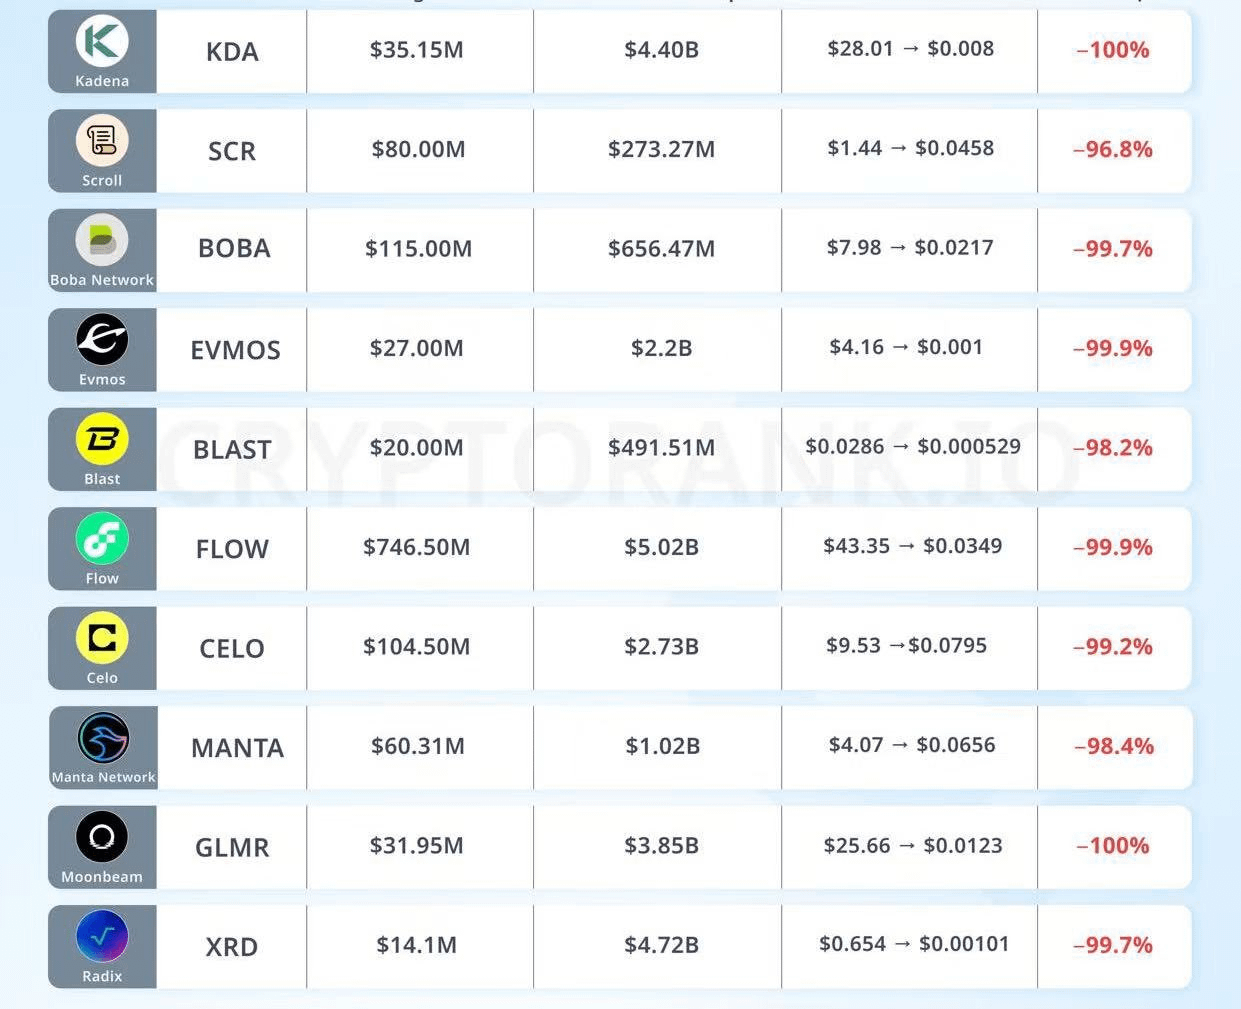Click the Scroll logo icon
The width and height of the screenshot is (1241, 1009).
coord(102,140)
